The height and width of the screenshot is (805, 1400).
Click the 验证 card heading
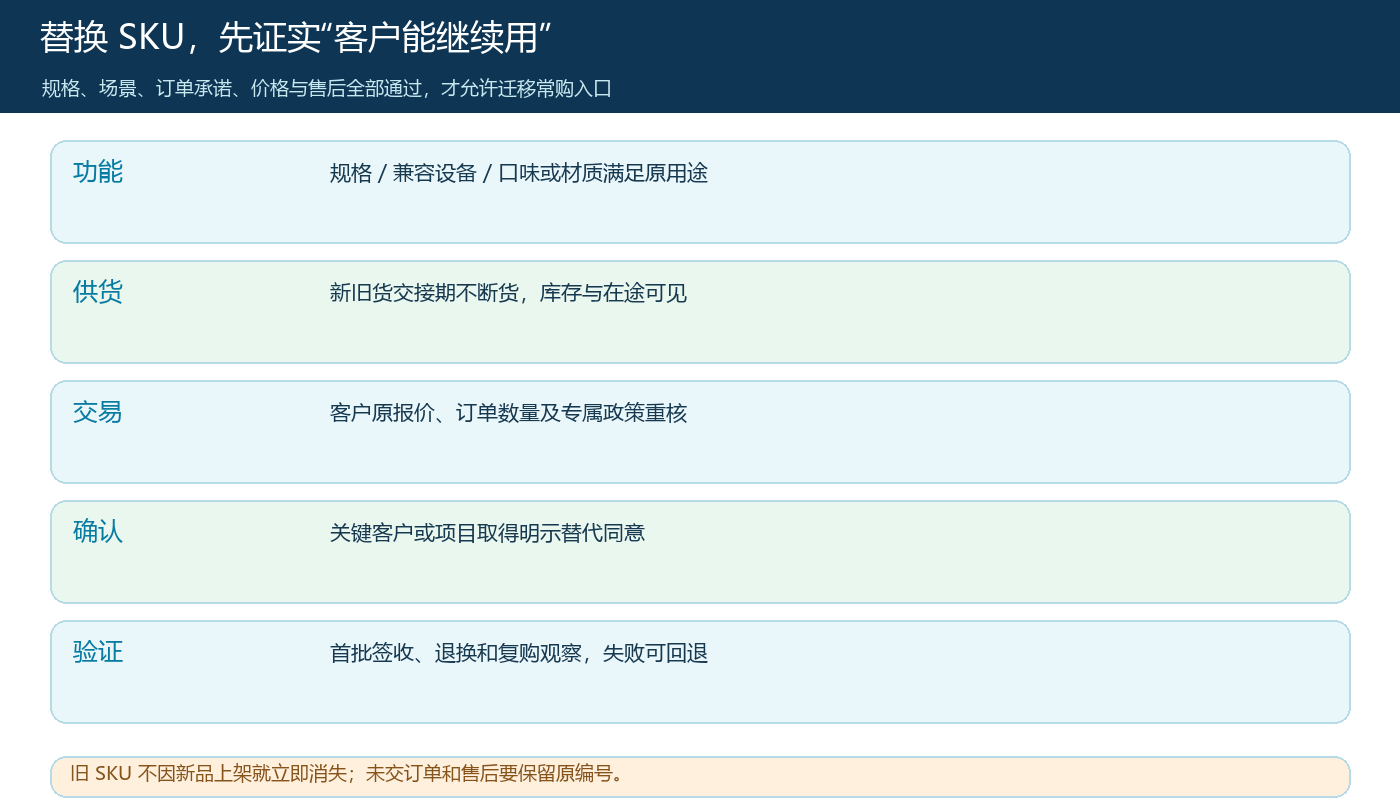pos(98,652)
